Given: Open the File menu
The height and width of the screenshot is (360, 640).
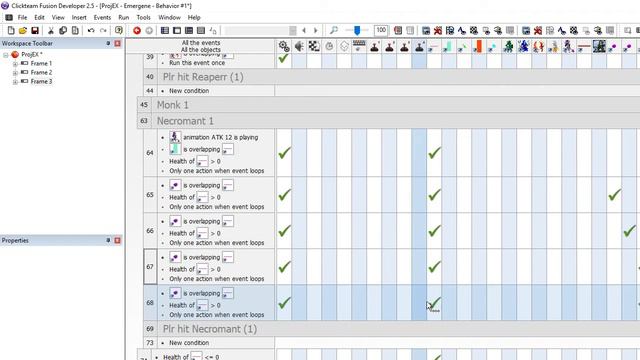Looking at the screenshot, I should click(22, 18).
